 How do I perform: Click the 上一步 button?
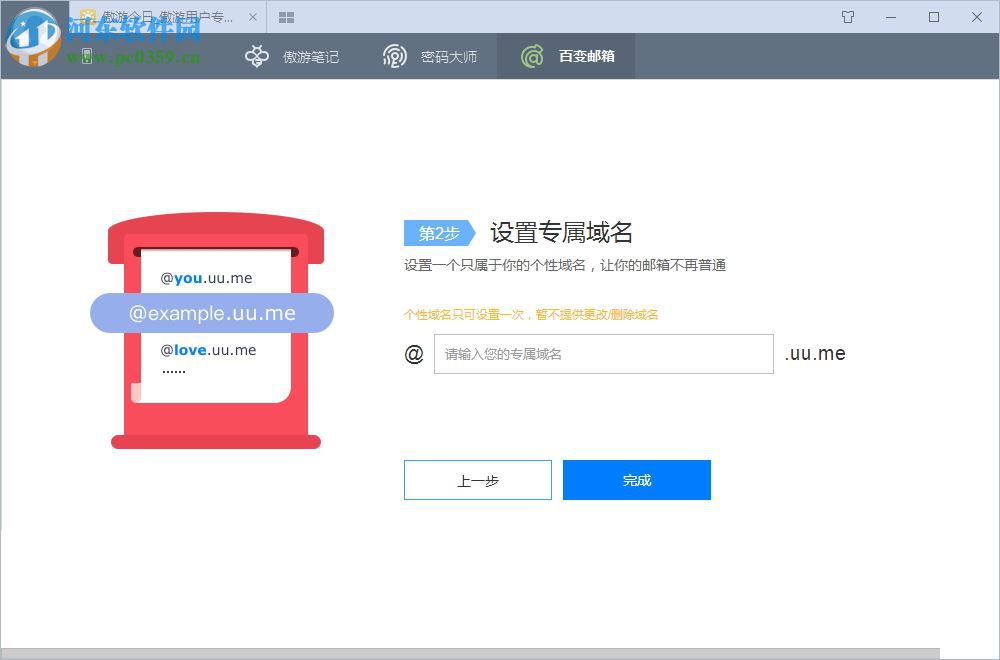point(477,480)
